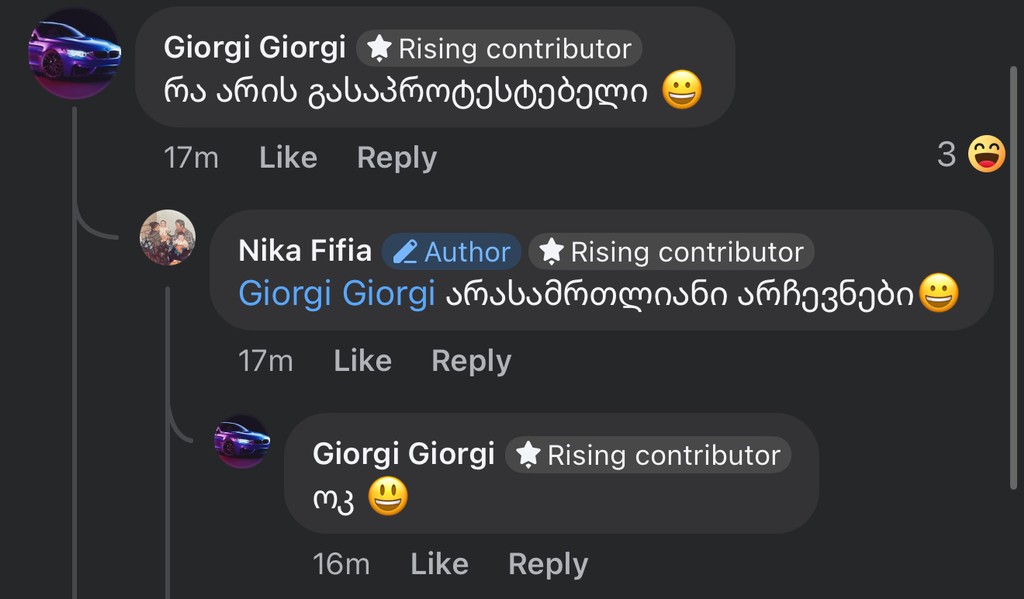
Task: Like the 'ოკ' reply by Giorgi Giorgi
Action: click(x=439, y=564)
